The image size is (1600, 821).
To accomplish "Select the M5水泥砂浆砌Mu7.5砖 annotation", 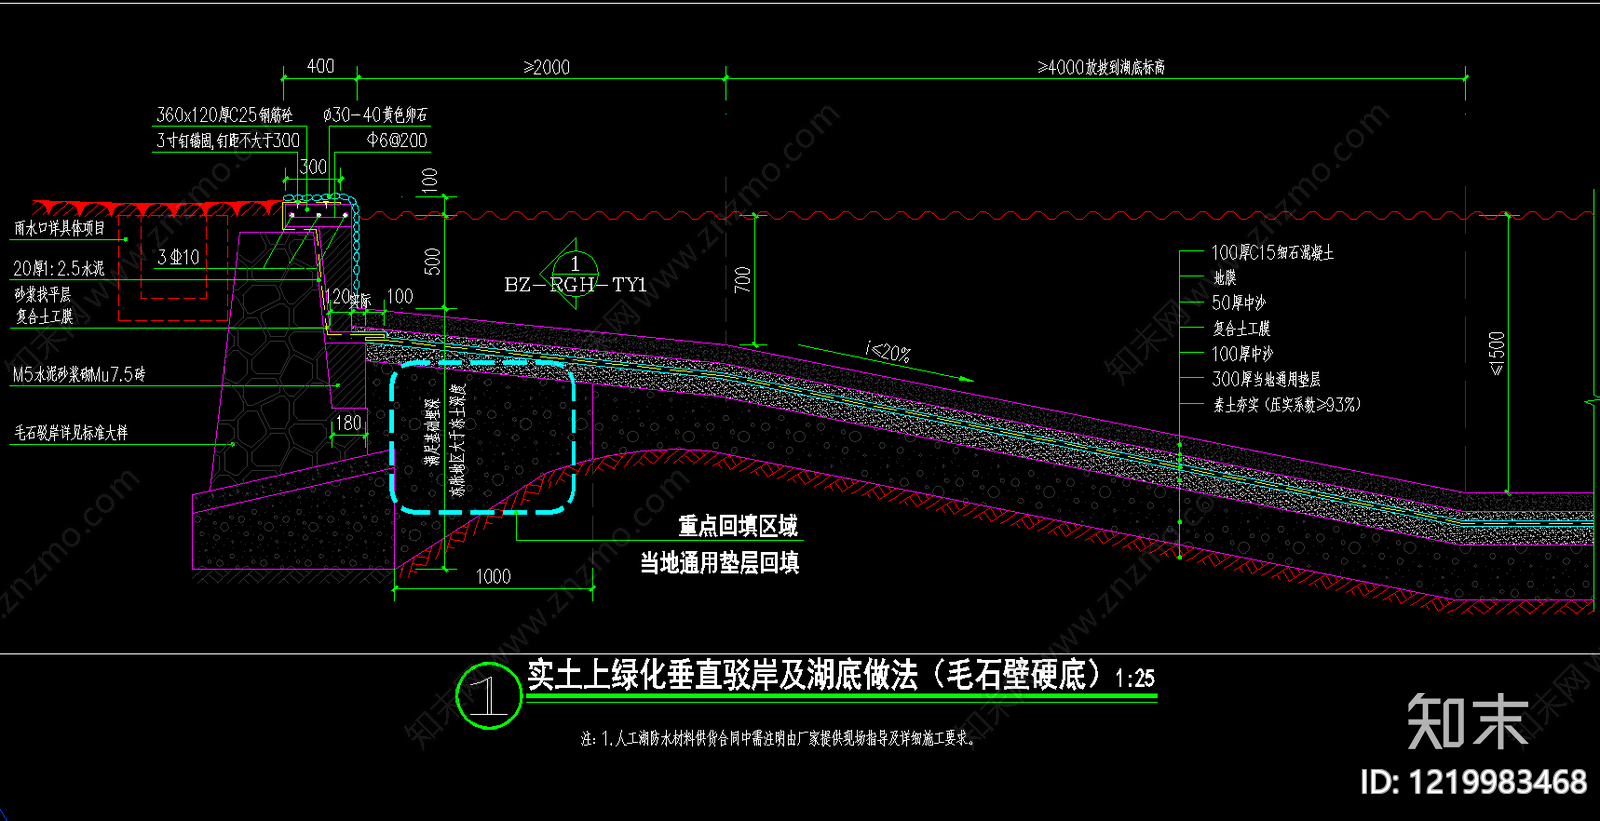I will click(79, 375).
